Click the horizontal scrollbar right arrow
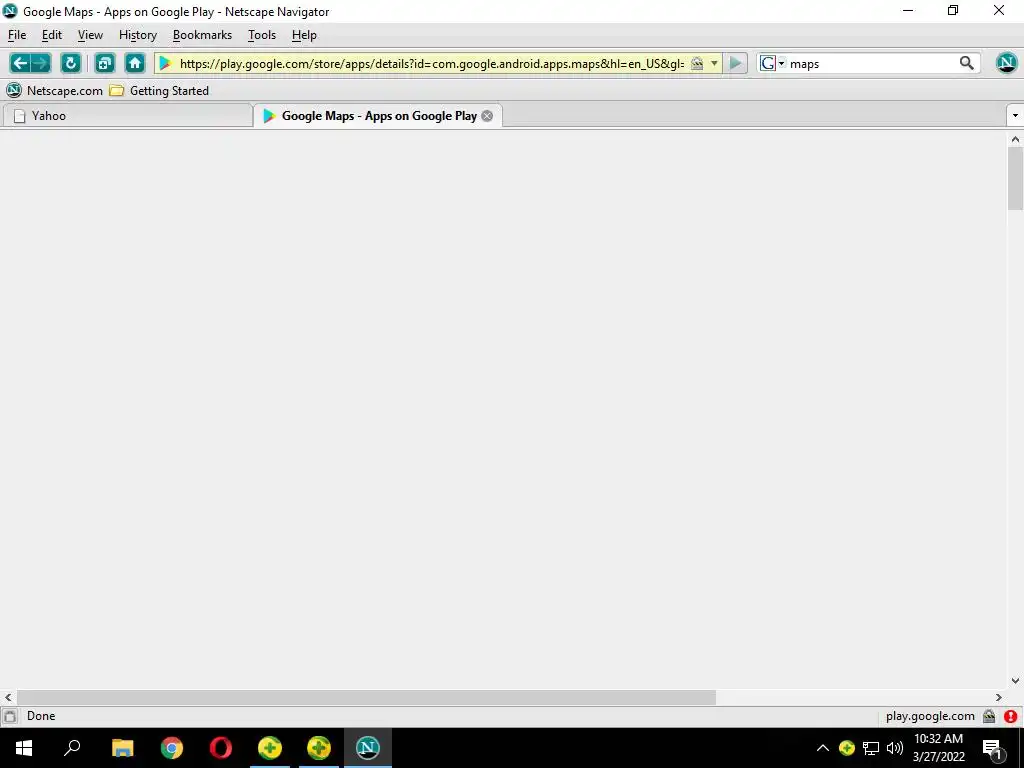Image resolution: width=1024 pixels, height=768 pixels. 999,697
